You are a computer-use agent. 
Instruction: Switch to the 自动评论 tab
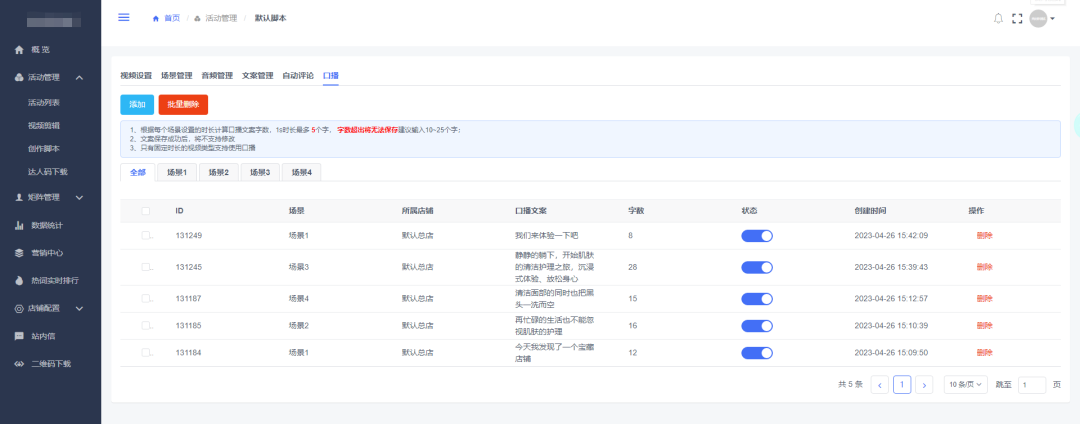(x=298, y=76)
